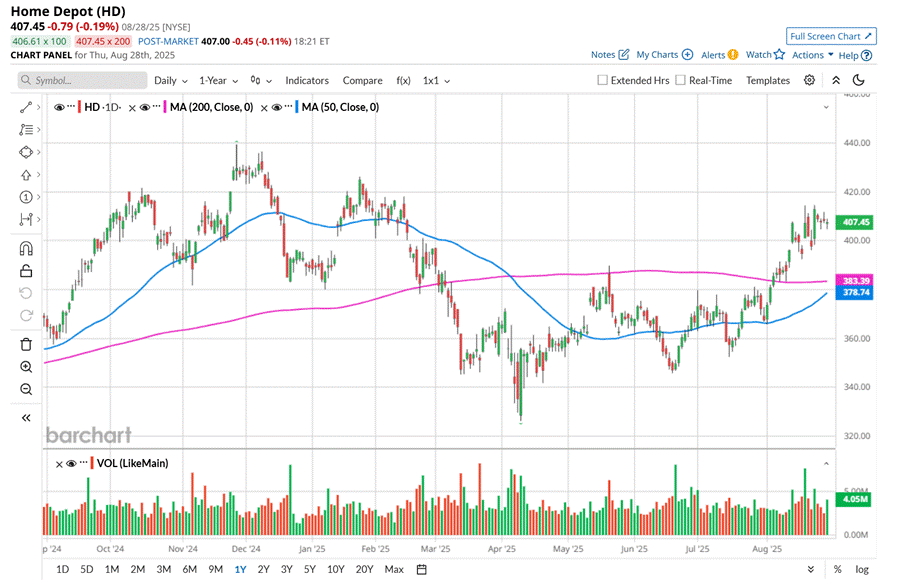Select the measure range tool
Screen dimensions: 904x586
pyautogui.click(x=26, y=220)
